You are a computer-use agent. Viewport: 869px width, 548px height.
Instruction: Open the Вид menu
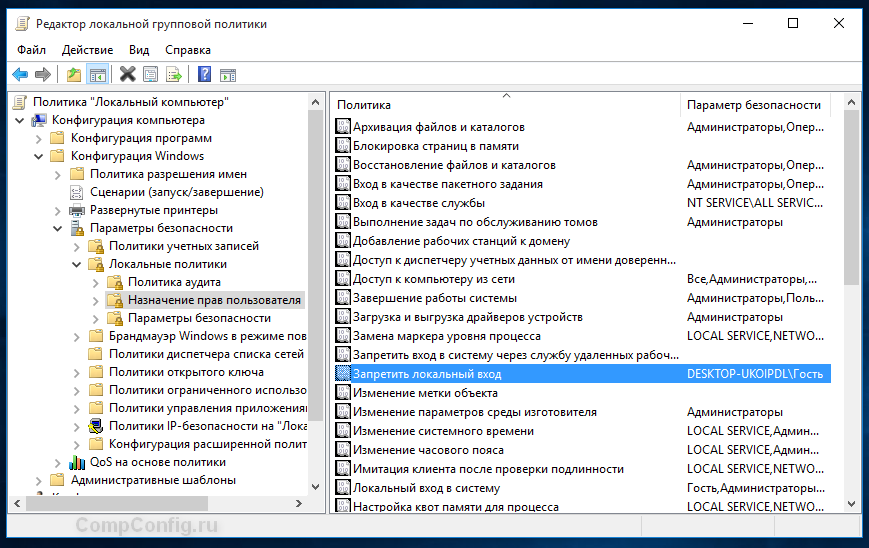click(x=139, y=50)
